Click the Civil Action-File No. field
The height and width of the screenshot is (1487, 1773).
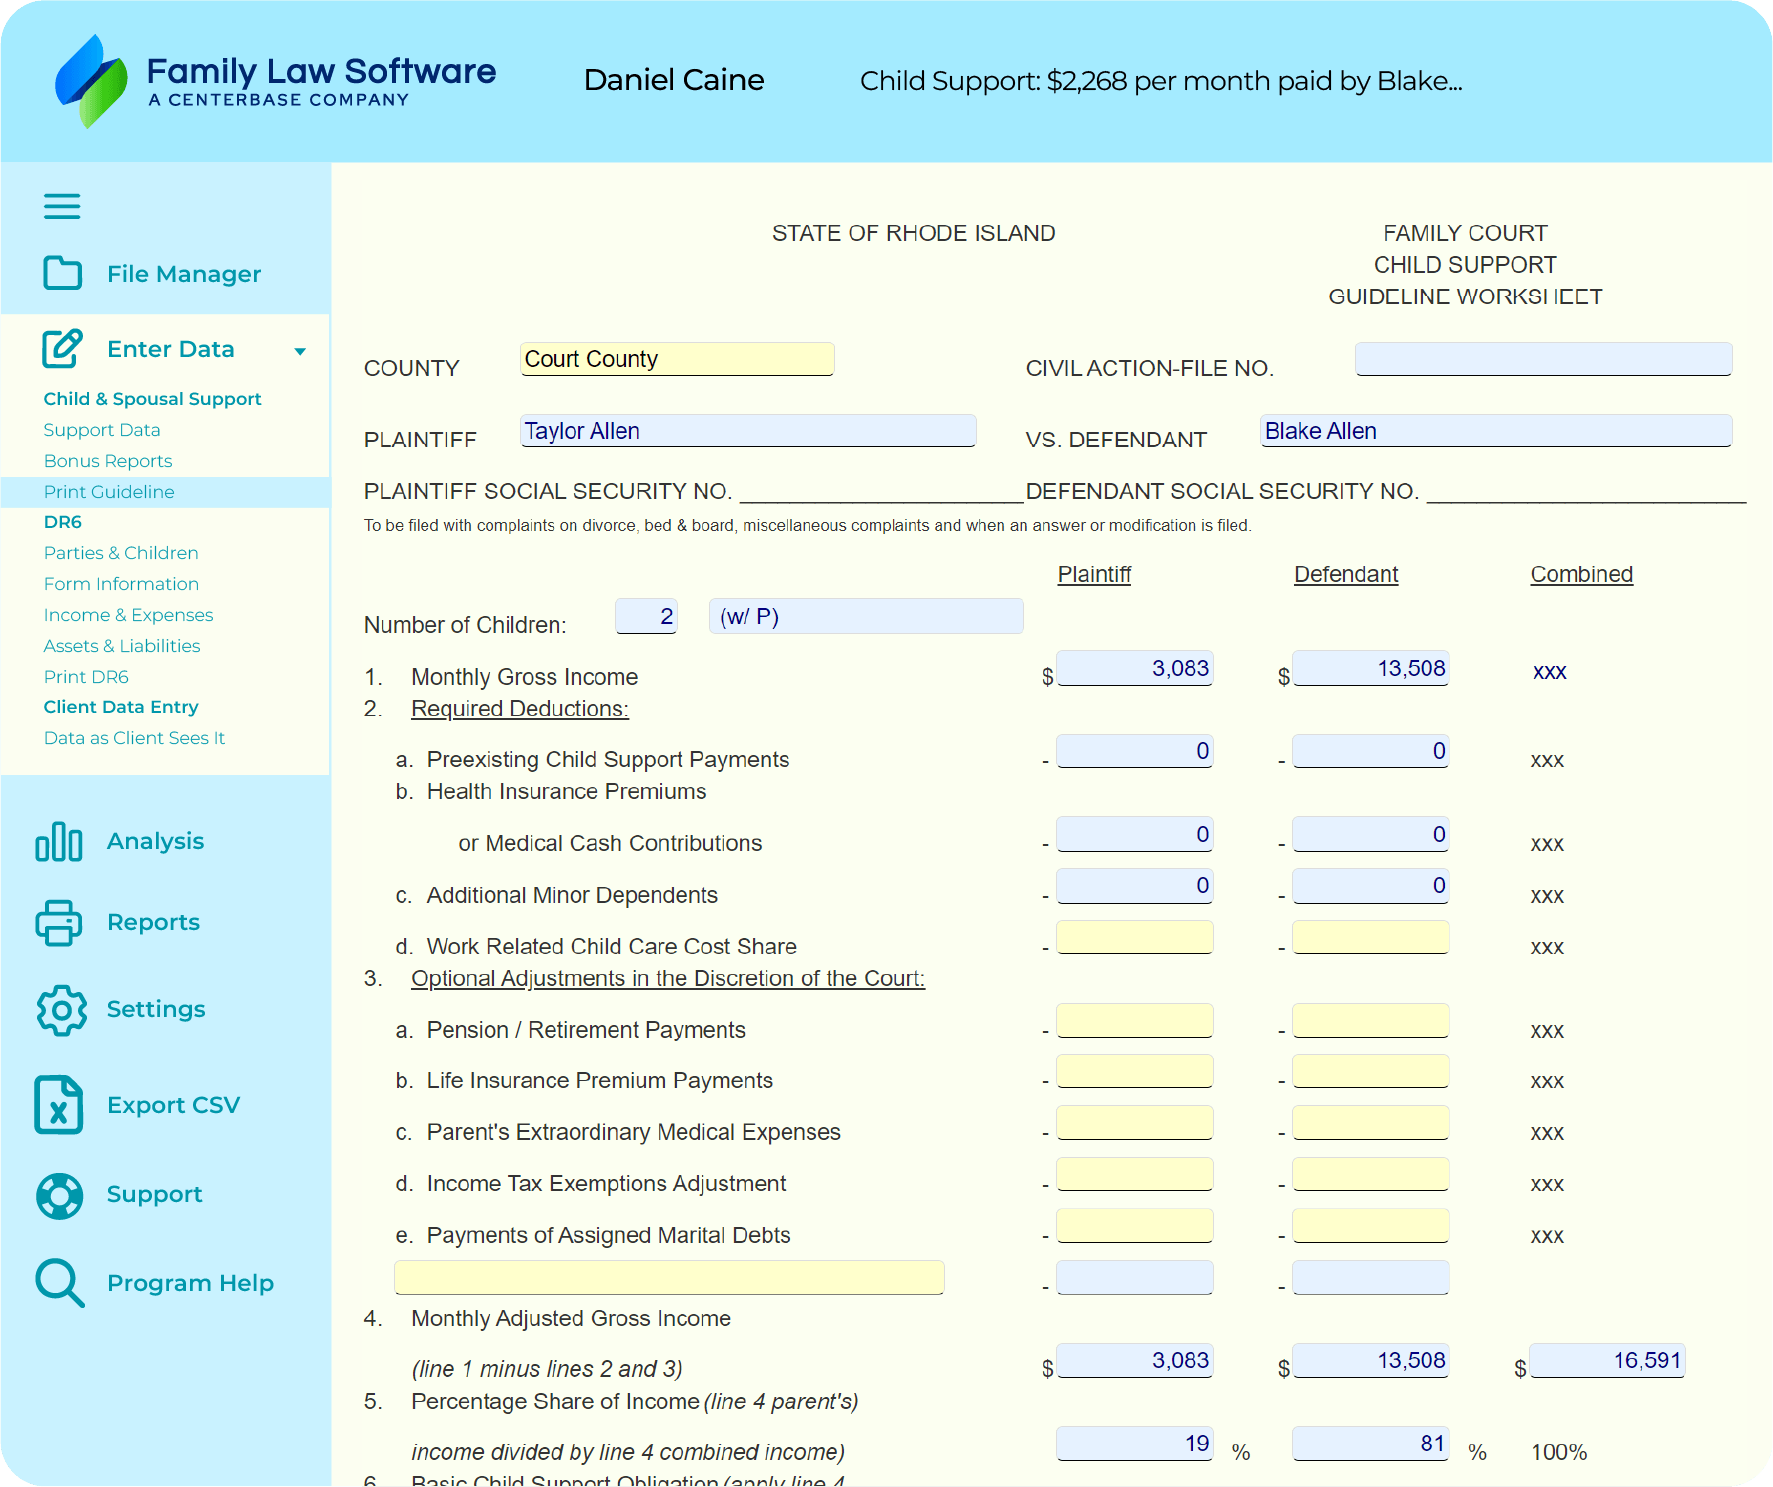pyautogui.click(x=1543, y=359)
